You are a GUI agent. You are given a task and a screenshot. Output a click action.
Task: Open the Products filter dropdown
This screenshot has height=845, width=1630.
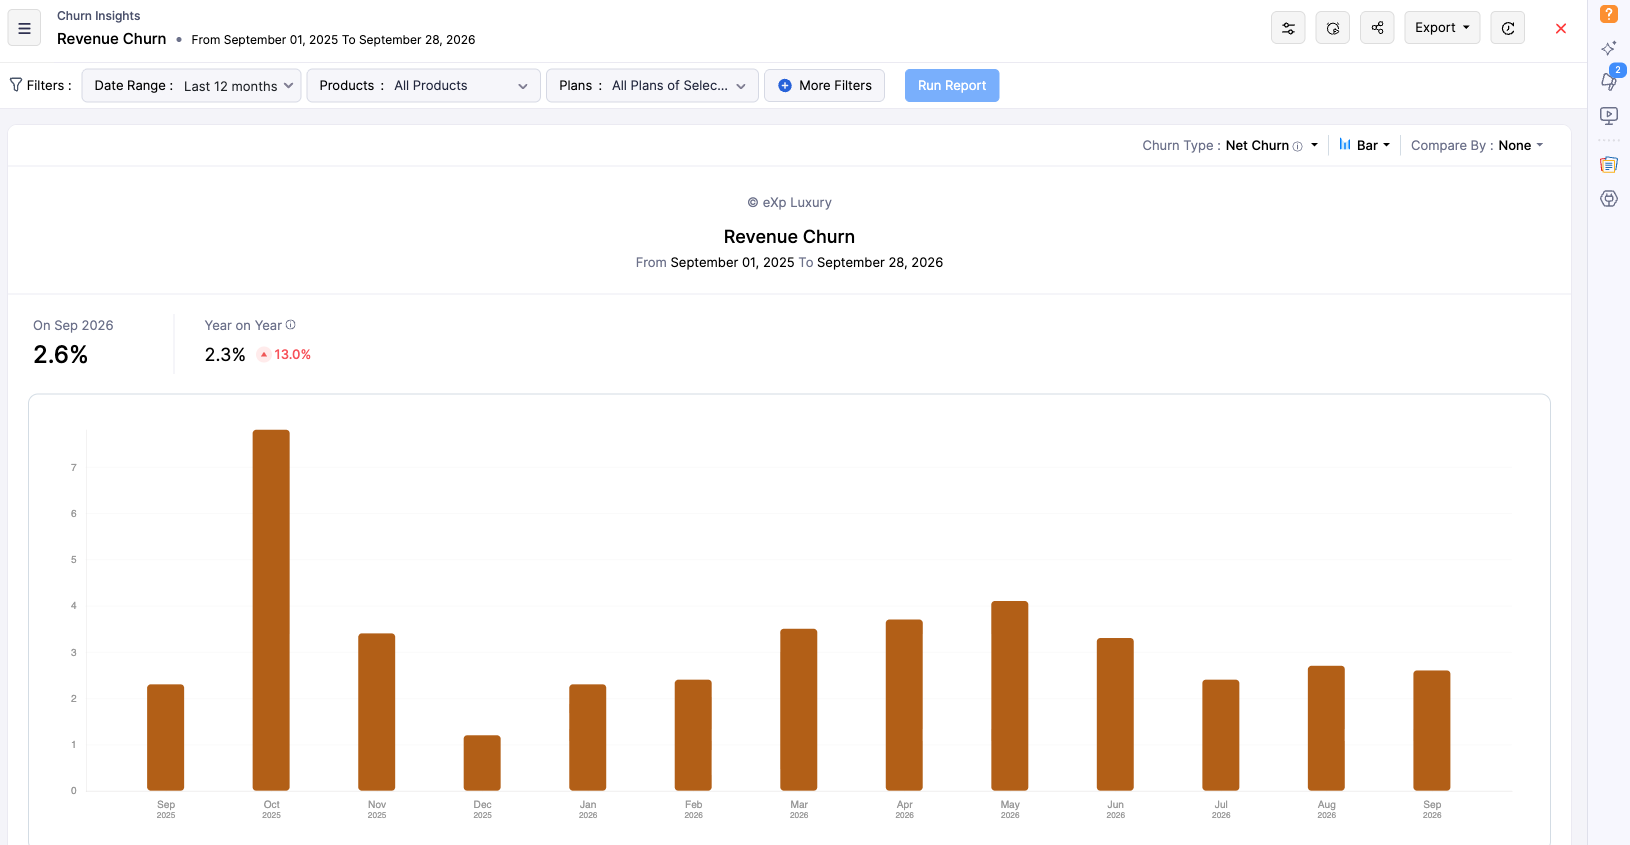point(424,86)
